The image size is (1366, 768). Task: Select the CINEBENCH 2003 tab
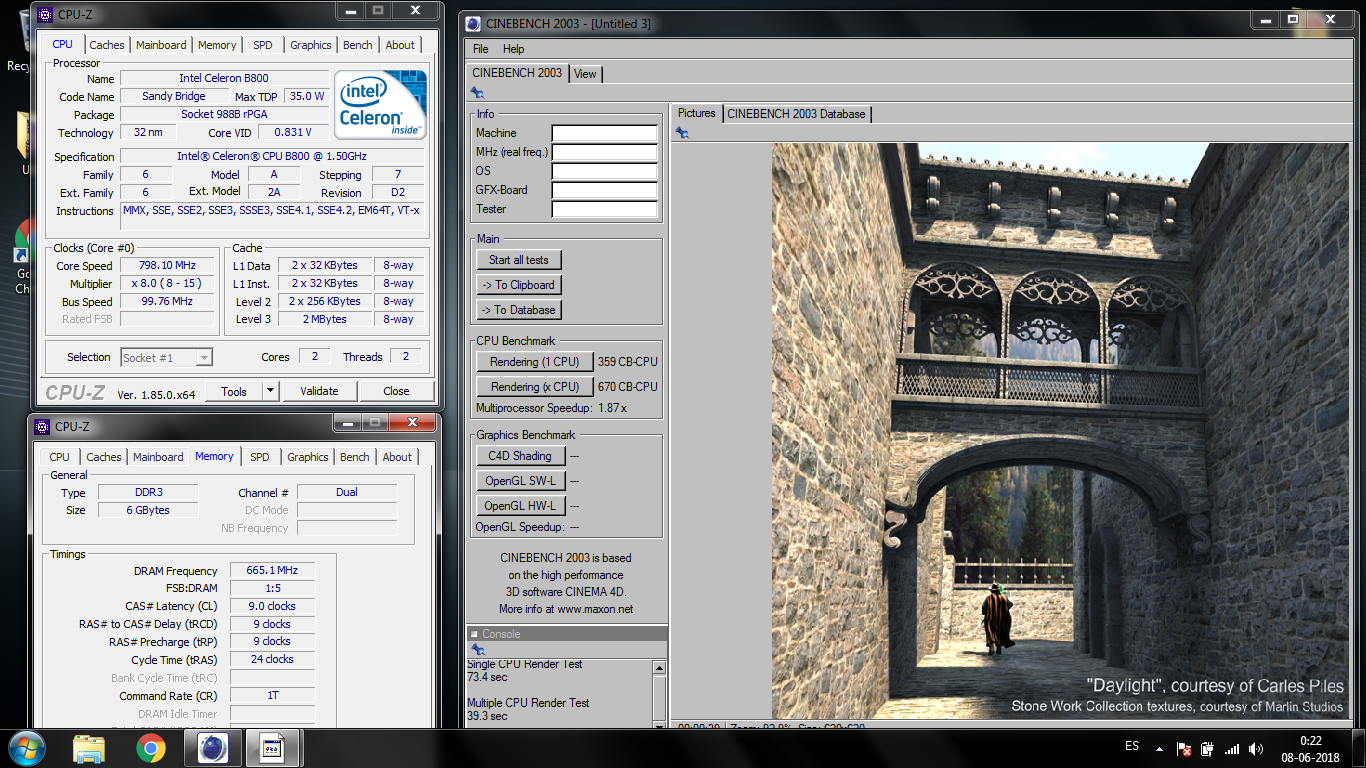517,73
